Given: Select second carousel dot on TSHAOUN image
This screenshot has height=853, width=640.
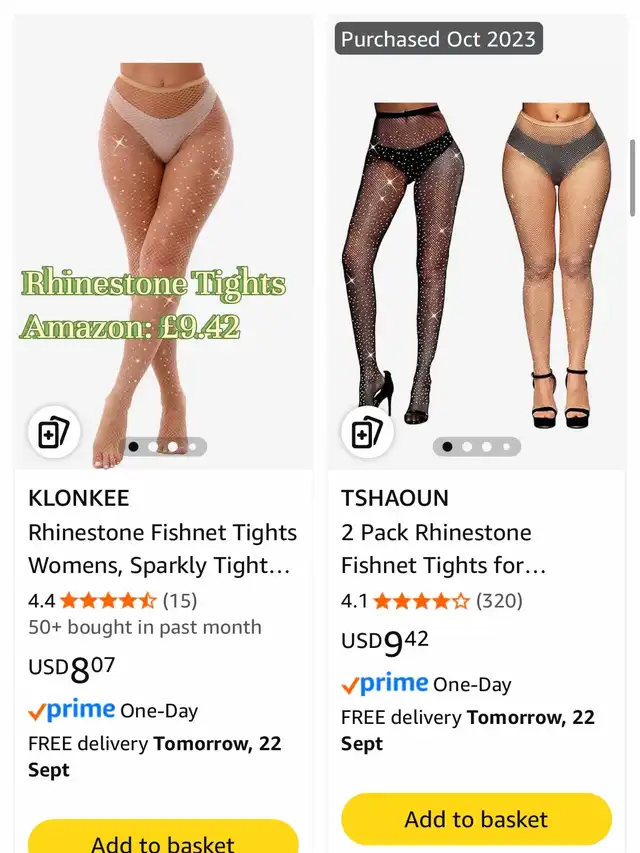Looking at the screenshot, I should 467,447.
